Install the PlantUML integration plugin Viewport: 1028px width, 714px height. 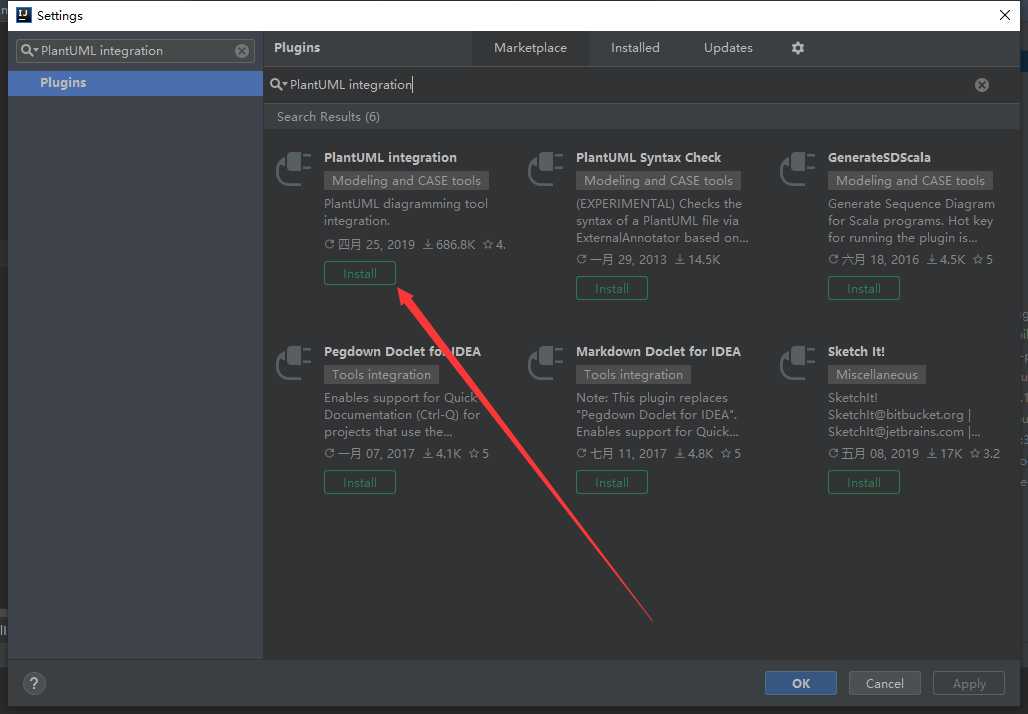pos(360,273)
